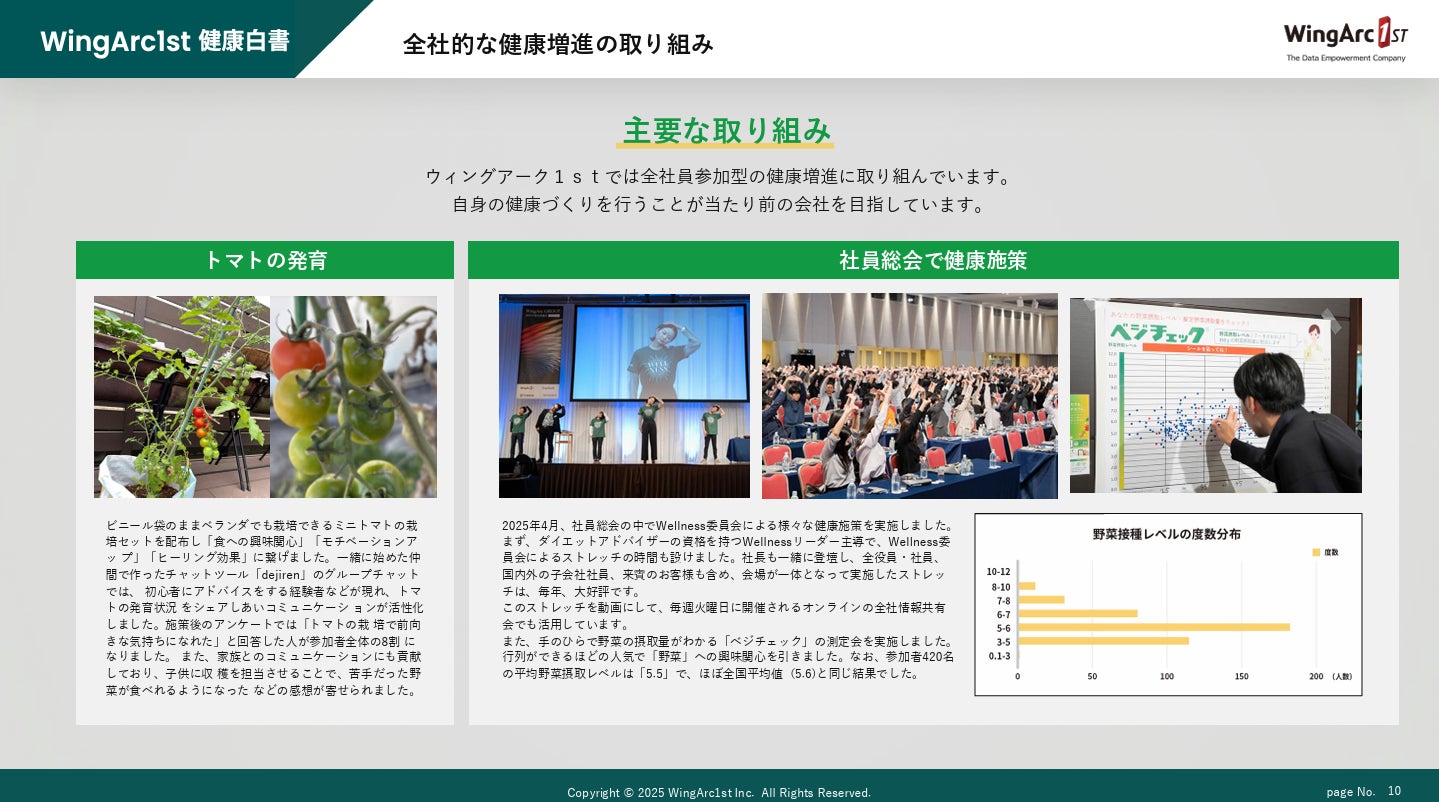Open the tomato plant on balcony photo
This screenshot has height=802, width=1439.
coord(182,397)
